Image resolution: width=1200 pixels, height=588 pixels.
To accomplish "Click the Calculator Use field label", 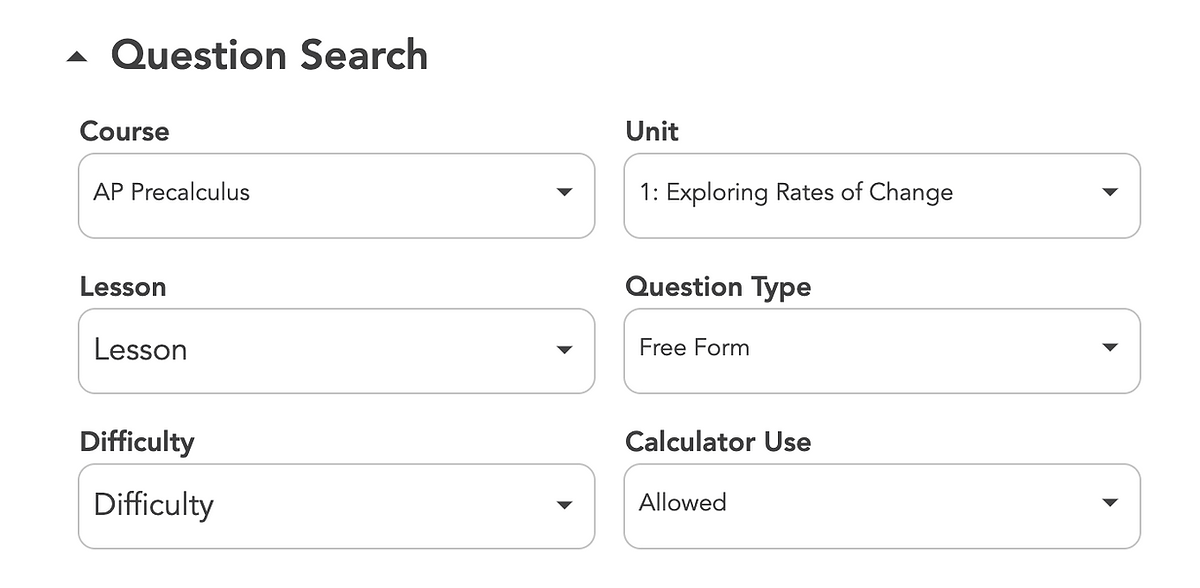I will tap(717, 442).
